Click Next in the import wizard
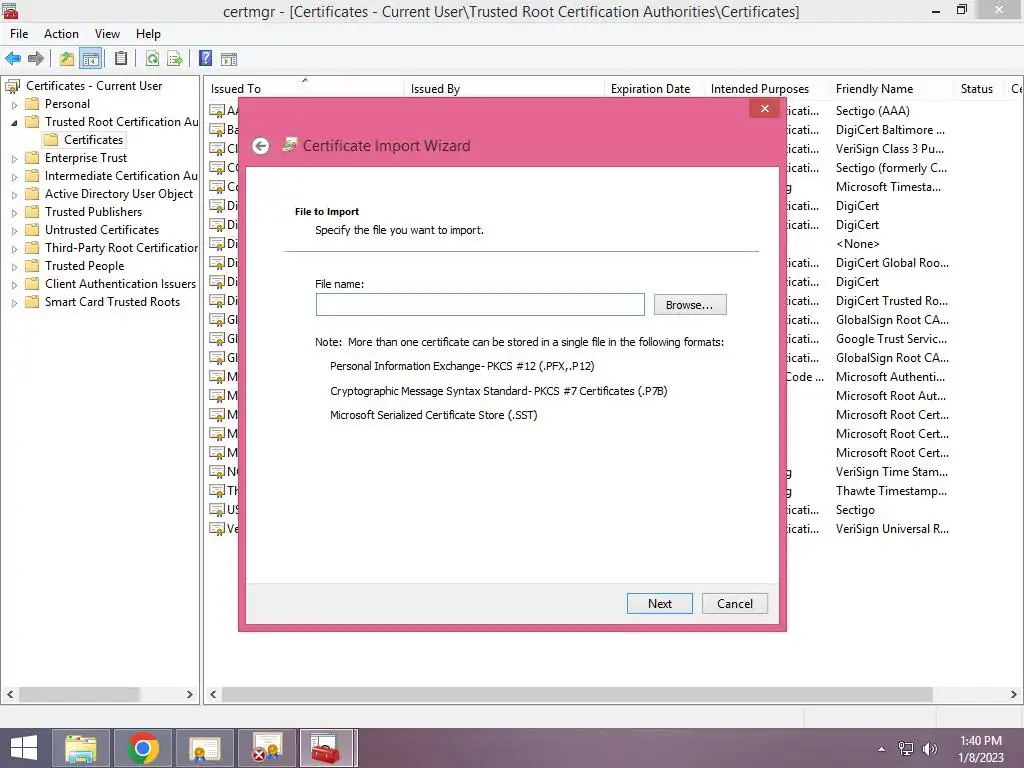The width and height of the screenshot is (1024, 768). tap(660, 603)
